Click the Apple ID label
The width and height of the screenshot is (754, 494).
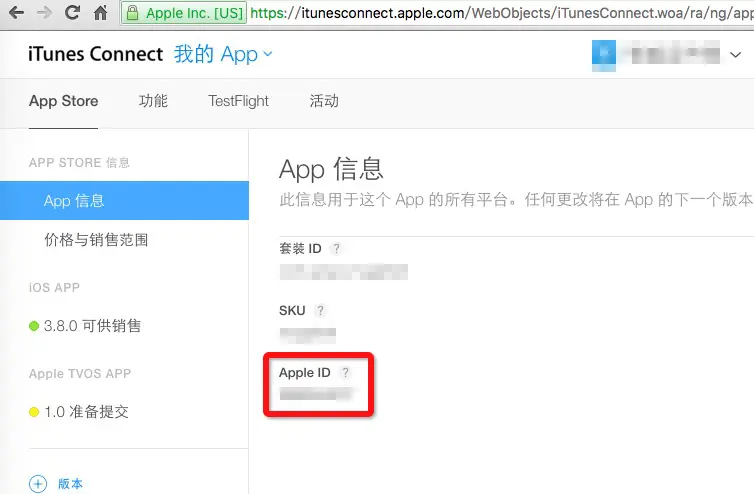pyautogui.click(x=304, y=373)
